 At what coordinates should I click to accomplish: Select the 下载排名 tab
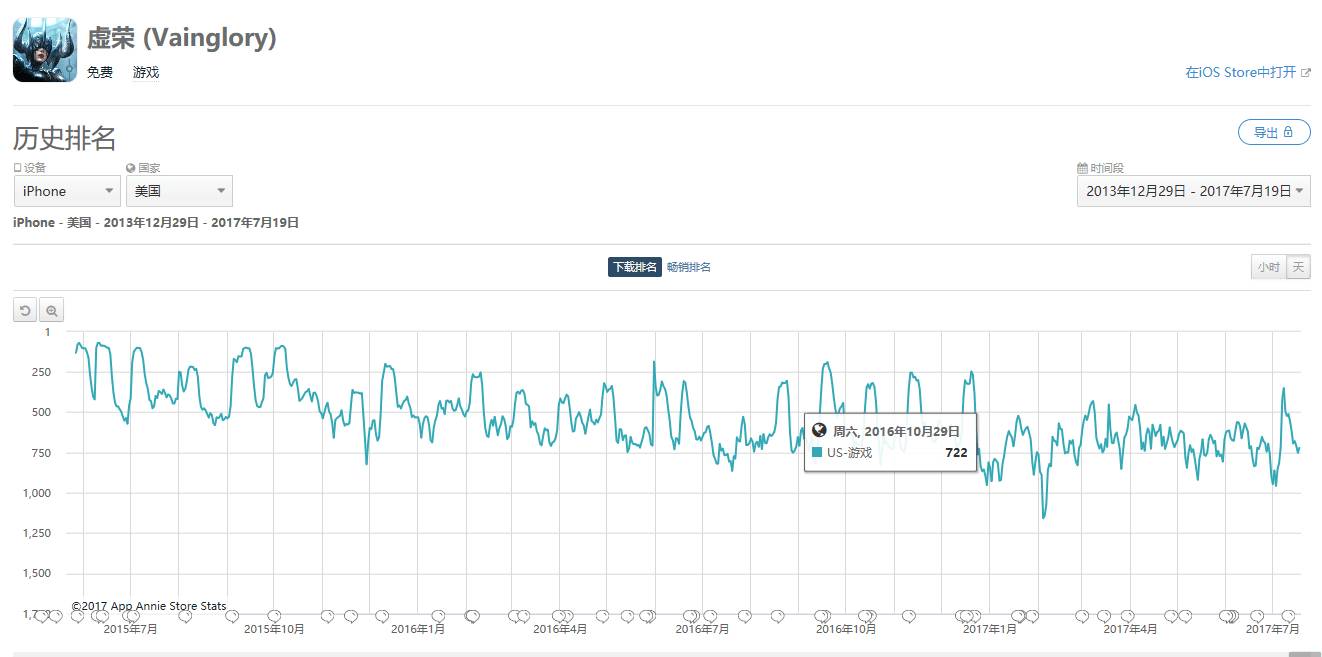(634, 267)
